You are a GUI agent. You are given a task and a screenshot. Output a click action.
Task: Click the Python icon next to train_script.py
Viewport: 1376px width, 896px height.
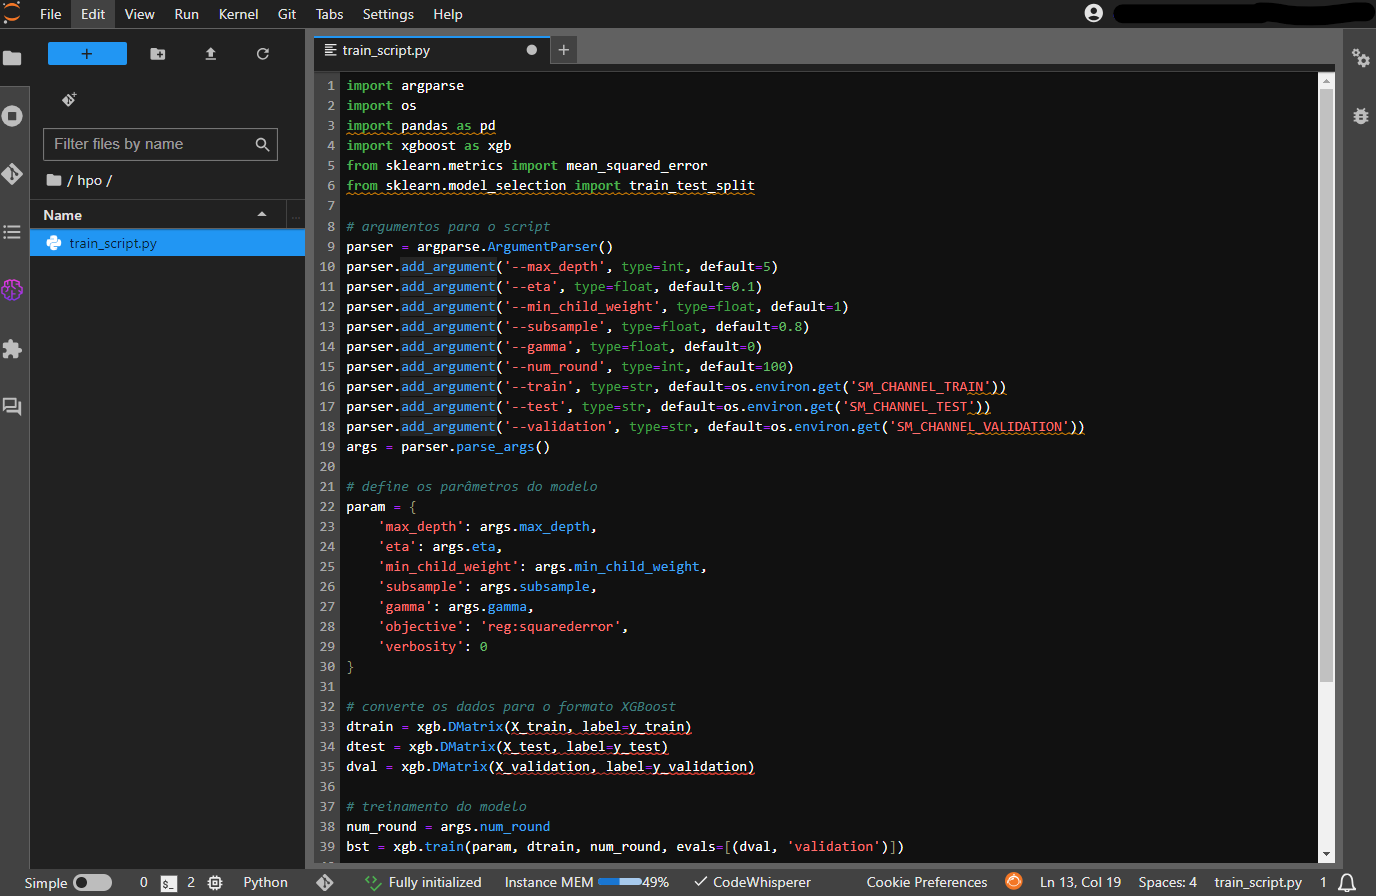54,243
